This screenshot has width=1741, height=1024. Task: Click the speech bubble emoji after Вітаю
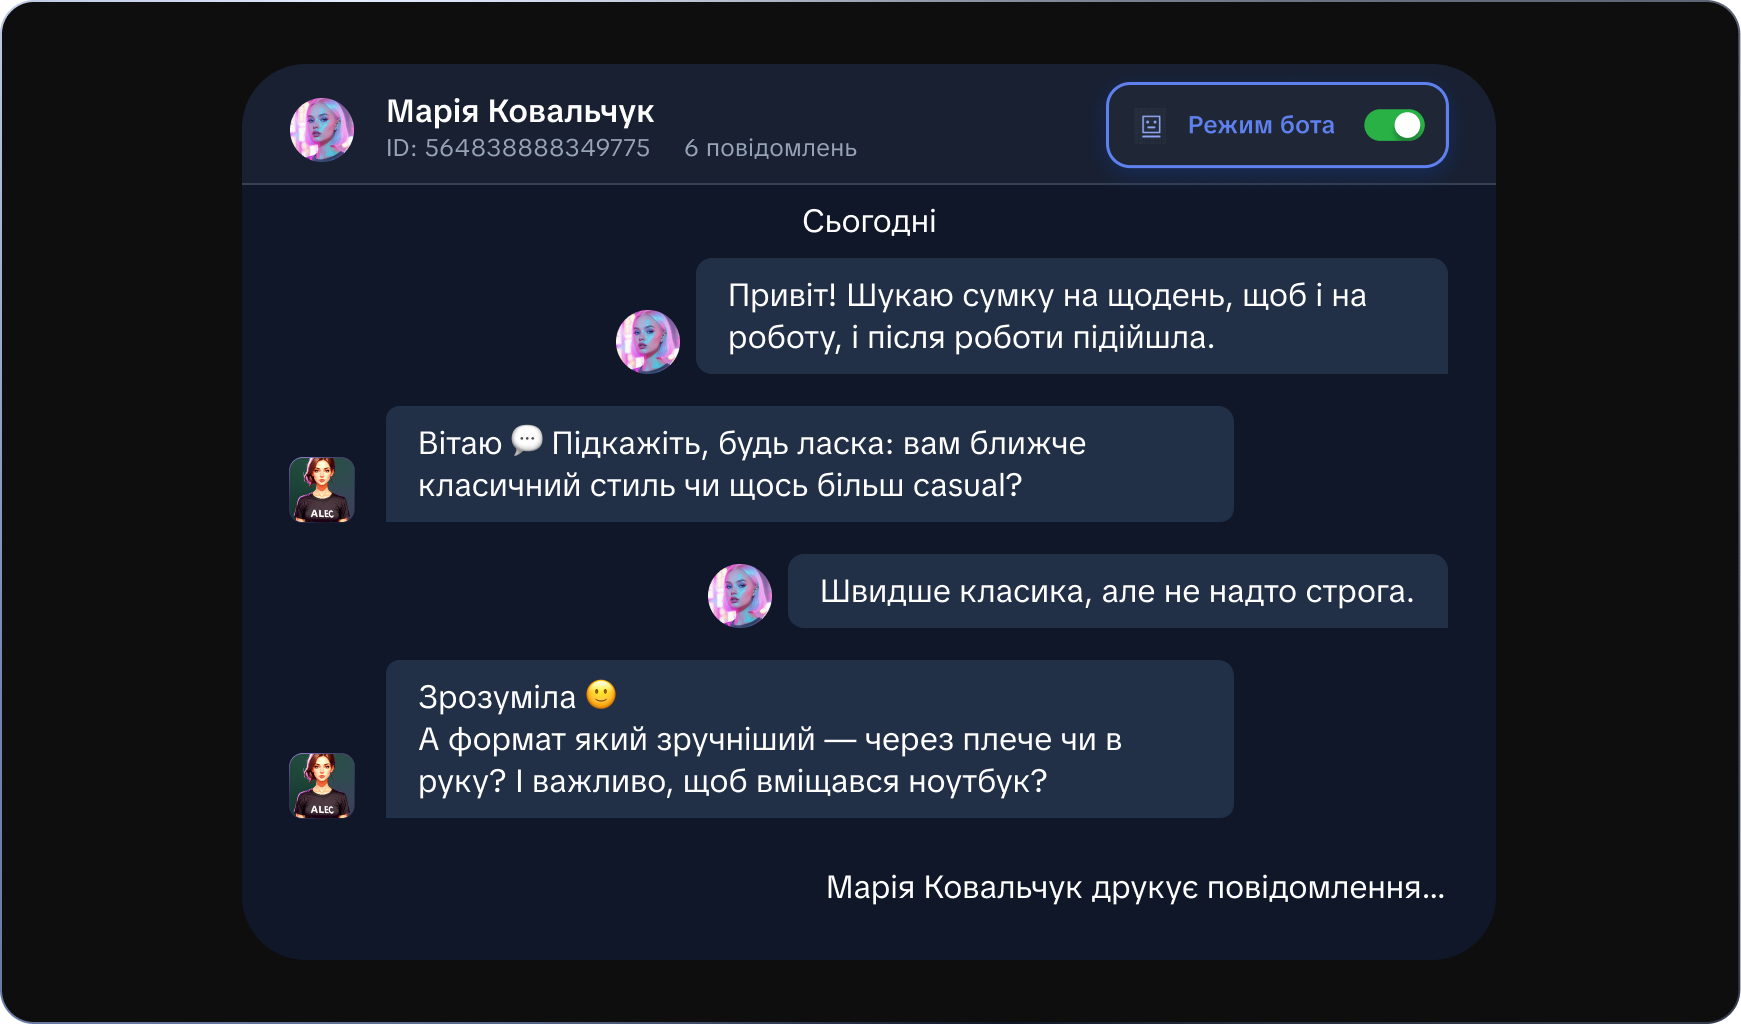tap(527, 440)
